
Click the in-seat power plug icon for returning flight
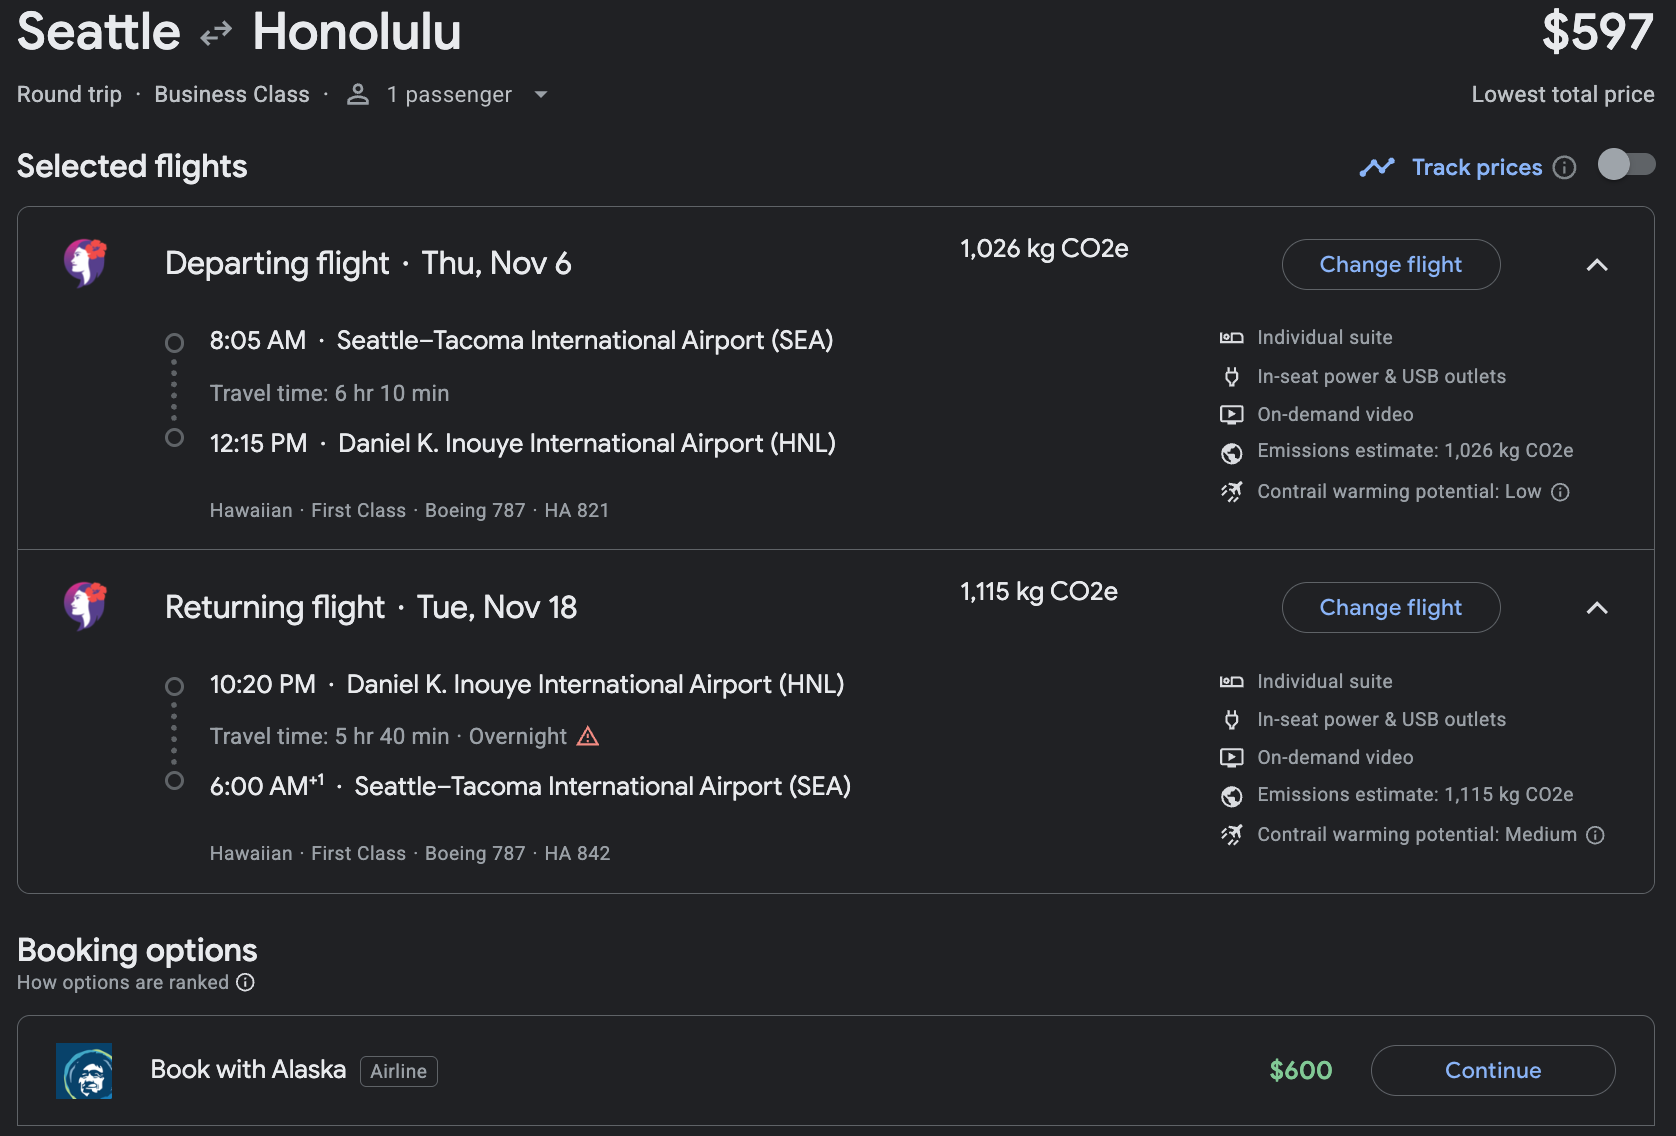[1232, 720]
